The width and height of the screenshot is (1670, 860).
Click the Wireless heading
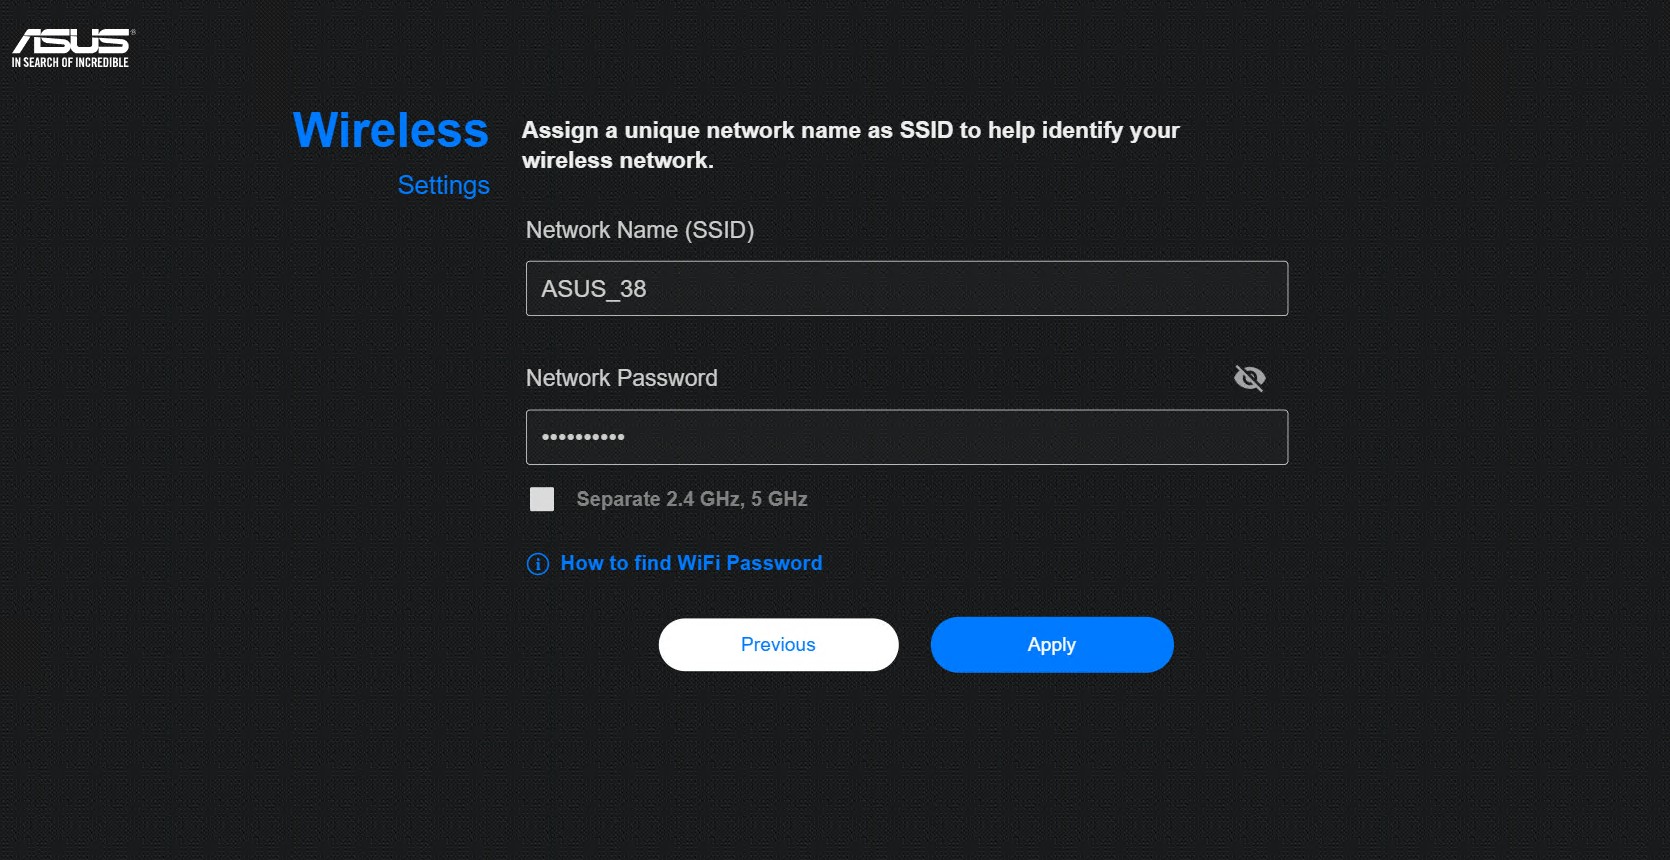[x=391, y=130]
